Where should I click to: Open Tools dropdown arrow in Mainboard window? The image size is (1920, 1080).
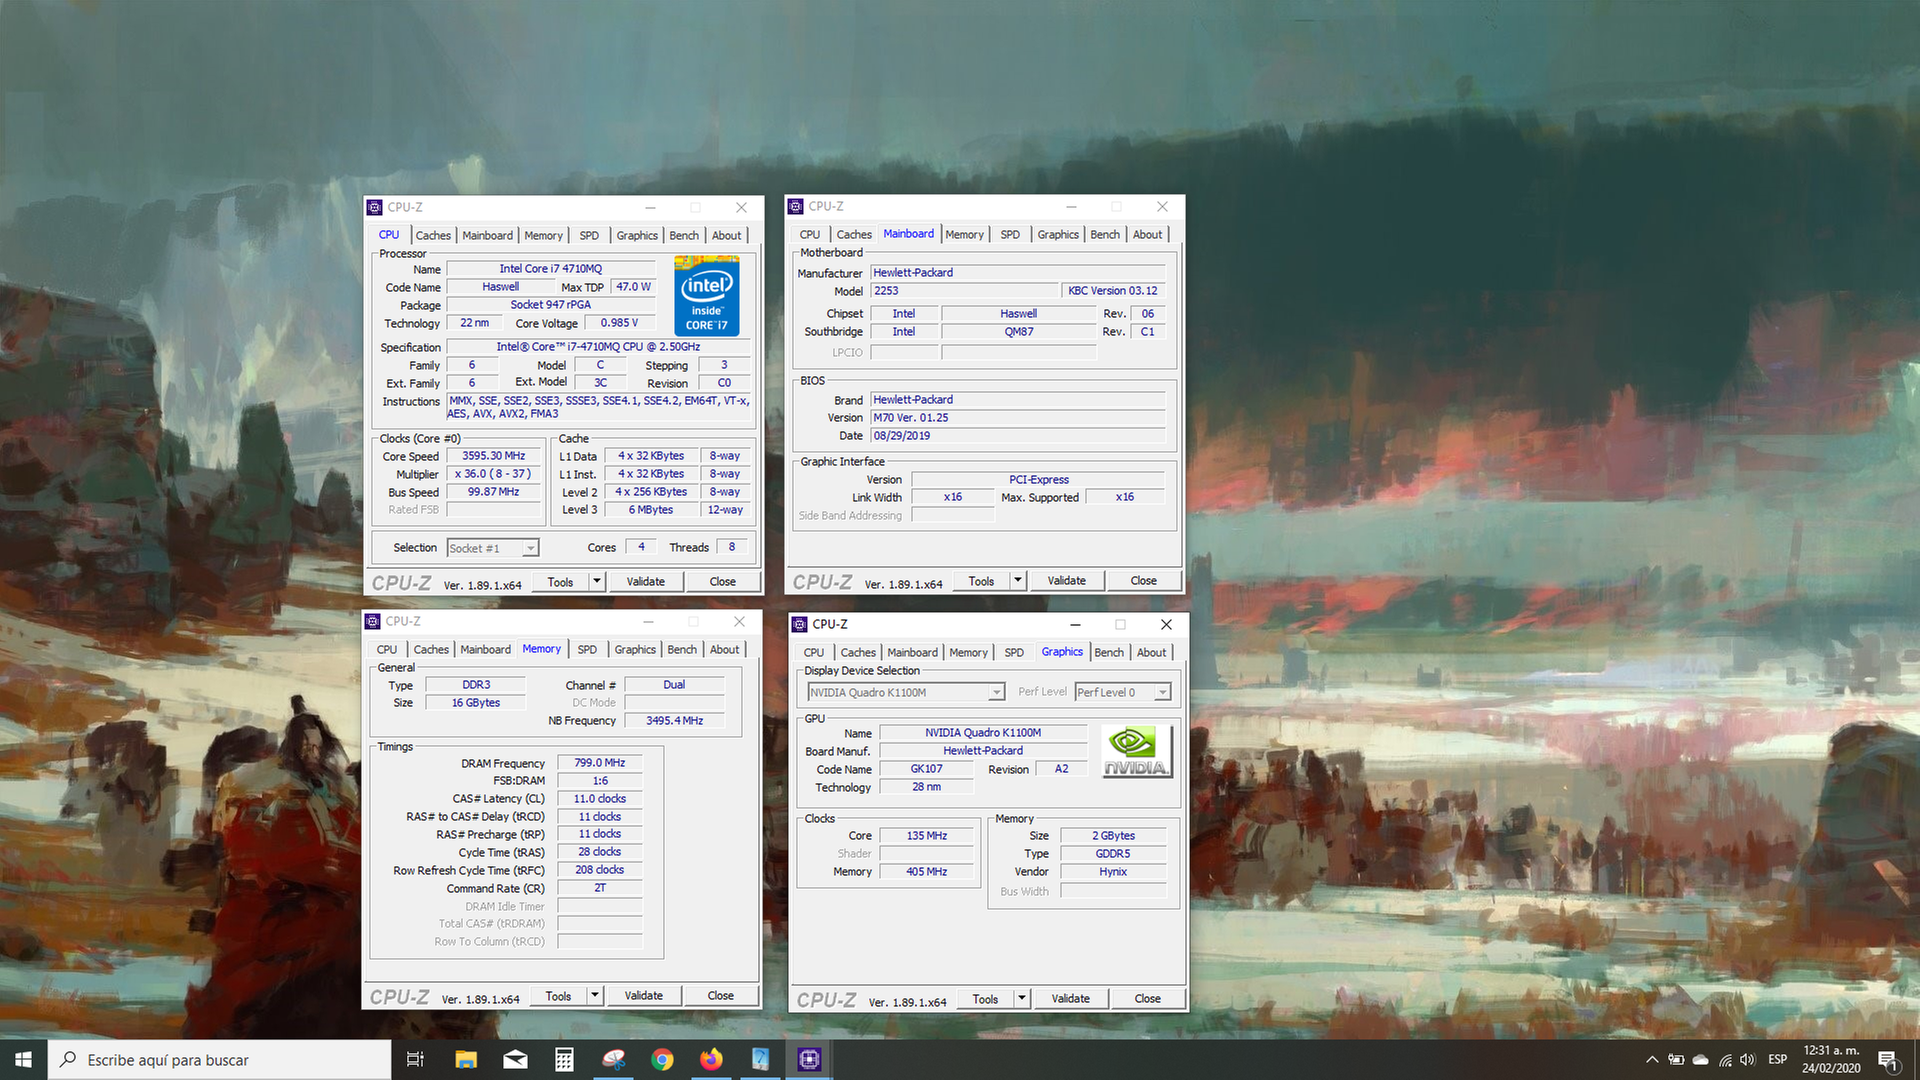click(1018, 580)
